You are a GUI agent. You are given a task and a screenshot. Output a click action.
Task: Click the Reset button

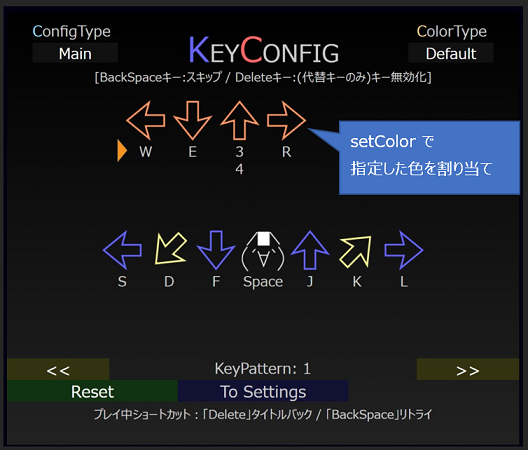tap(93, 391)
